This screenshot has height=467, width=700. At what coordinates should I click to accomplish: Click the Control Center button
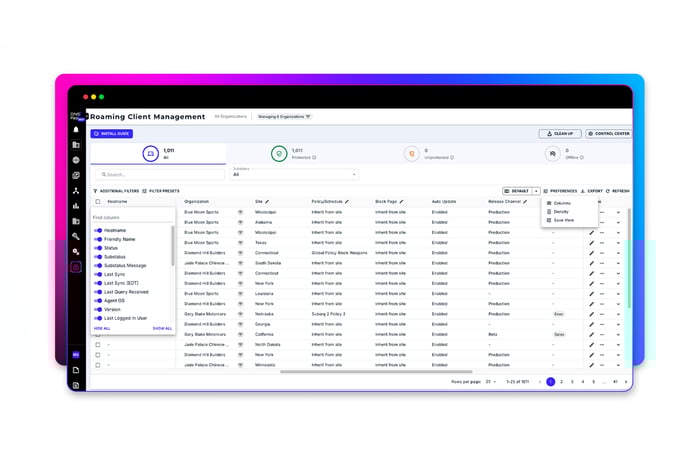pos(609,133)
